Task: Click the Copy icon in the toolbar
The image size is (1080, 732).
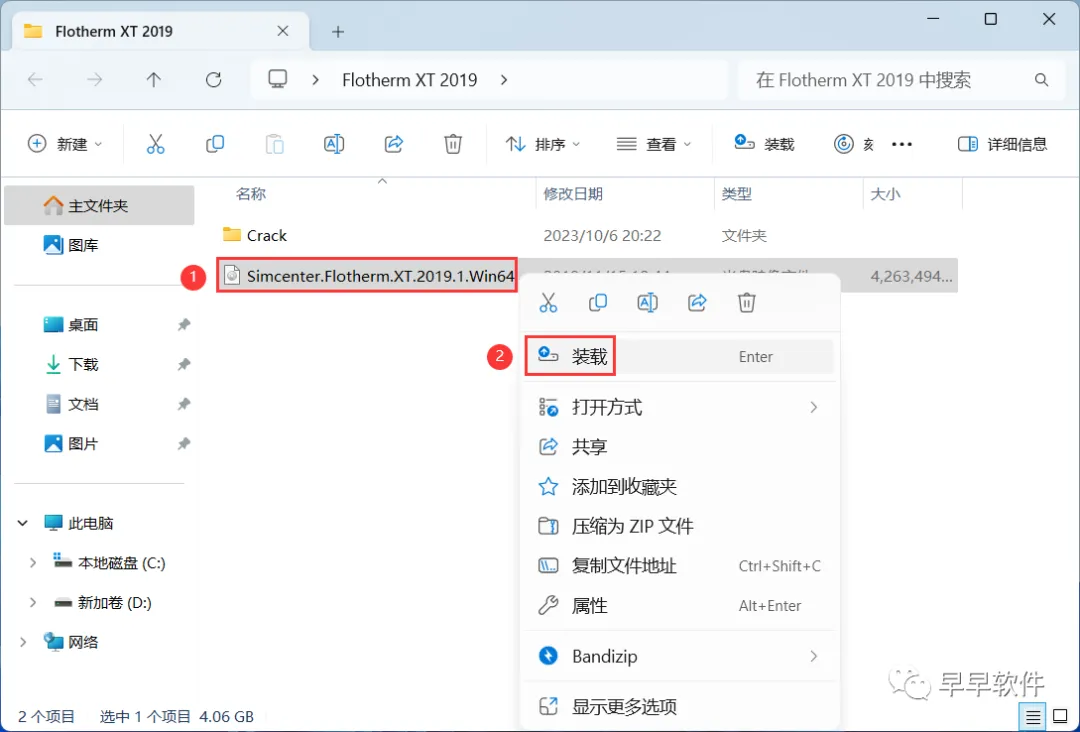Action: tap(215, 144)
